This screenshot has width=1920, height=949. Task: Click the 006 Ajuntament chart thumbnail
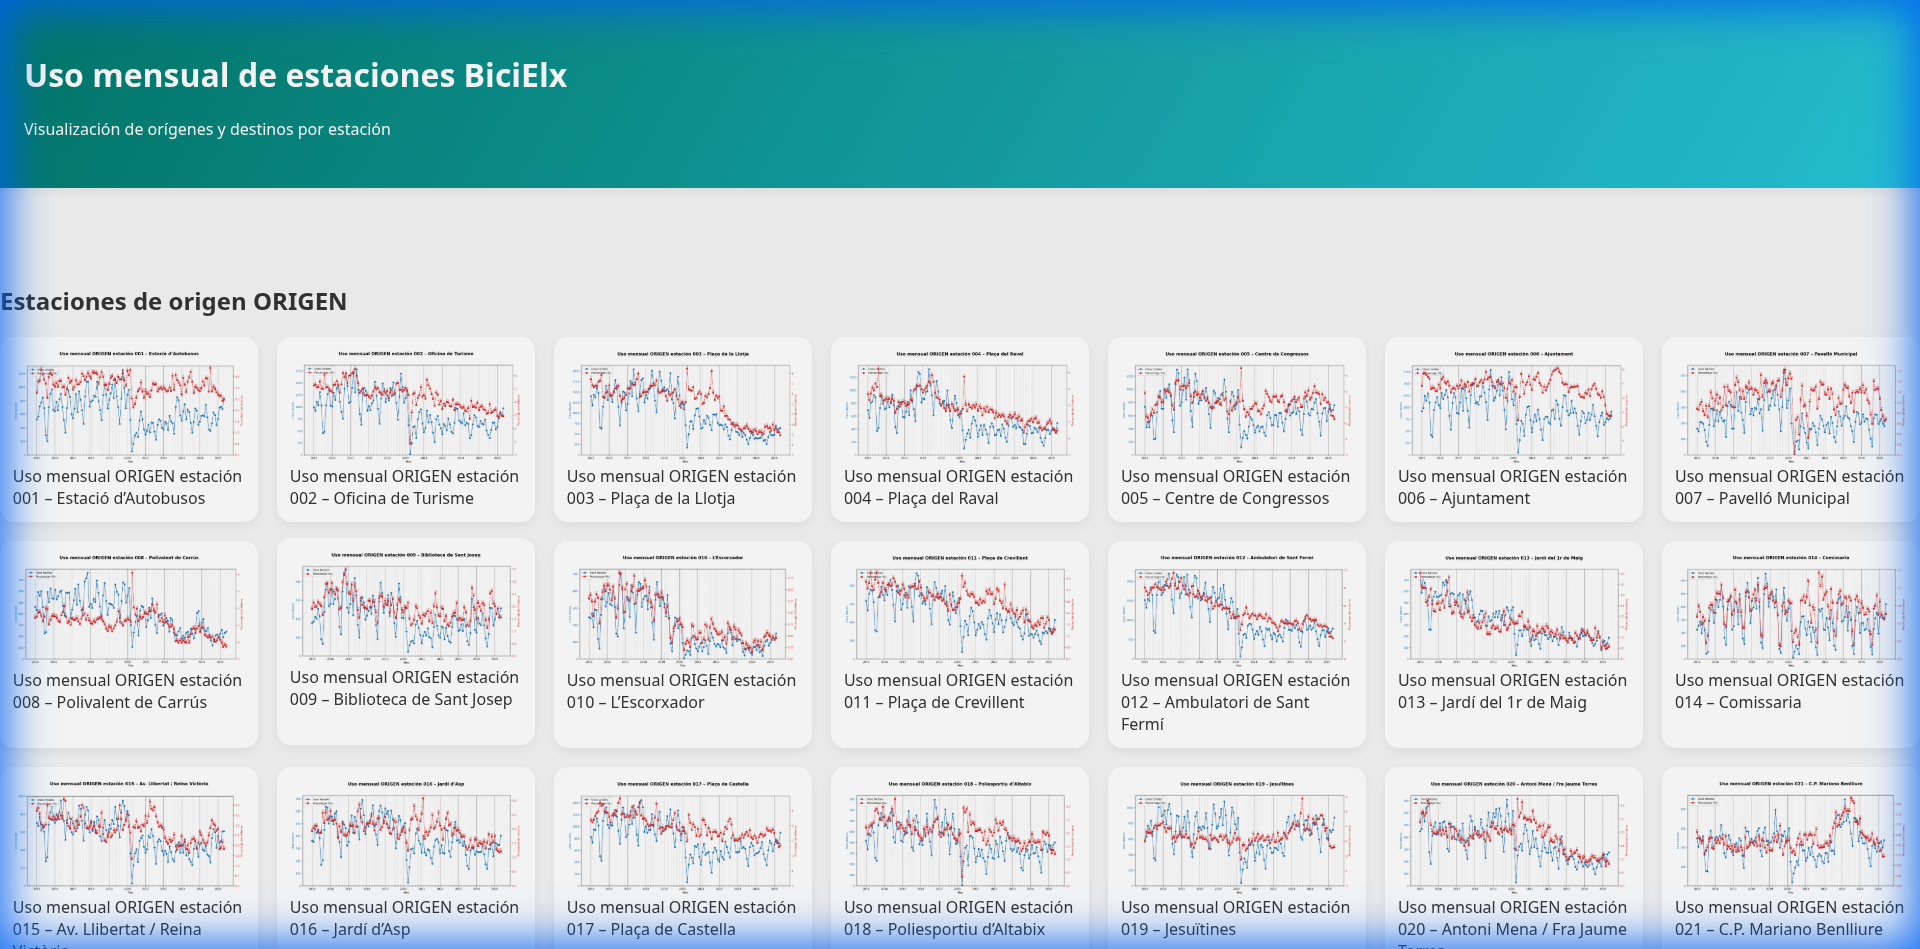click(x=1514, y=404)
